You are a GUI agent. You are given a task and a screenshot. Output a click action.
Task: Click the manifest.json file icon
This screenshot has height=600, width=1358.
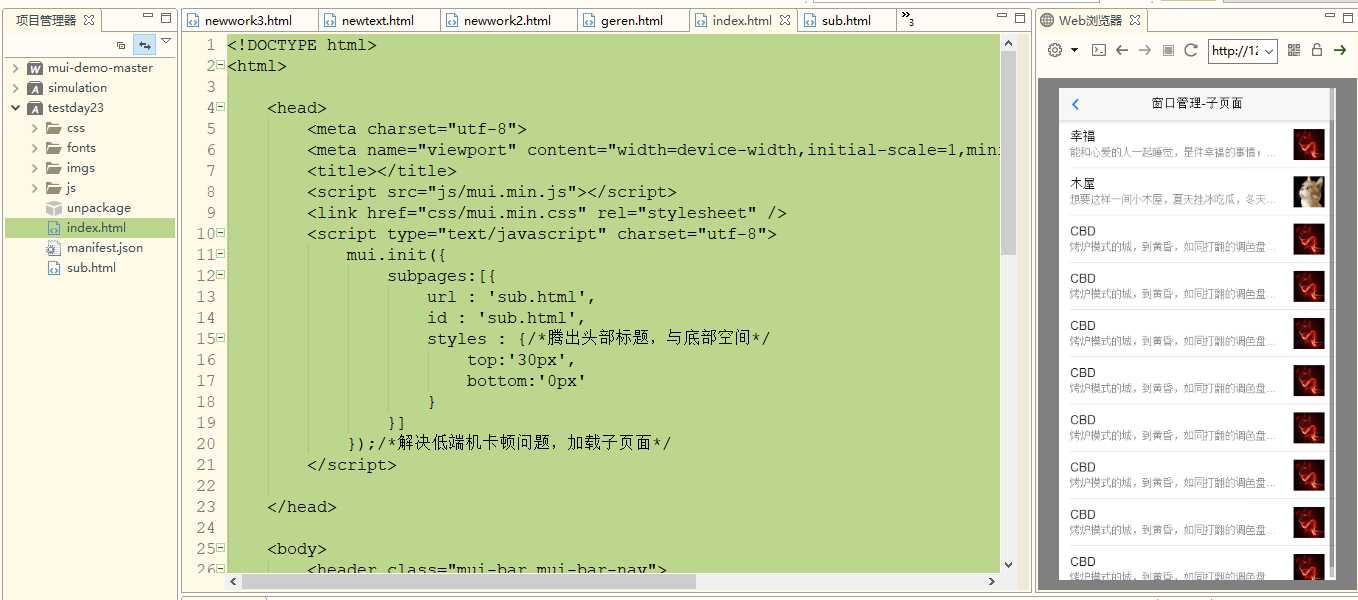54,248
